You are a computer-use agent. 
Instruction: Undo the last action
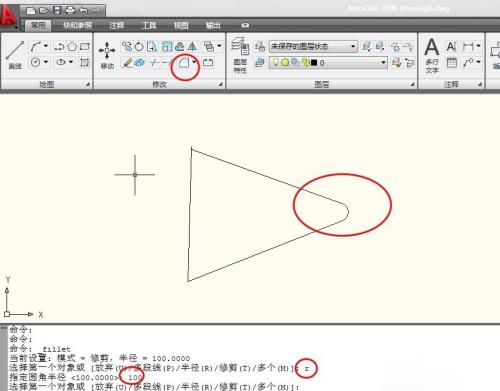(83, 11)
